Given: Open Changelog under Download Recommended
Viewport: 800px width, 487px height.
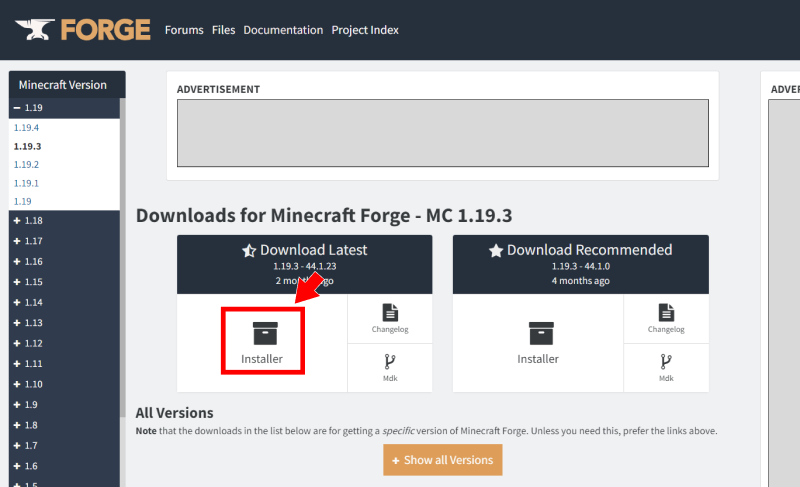Looking at the screenshot, I should tap(666, 319).
